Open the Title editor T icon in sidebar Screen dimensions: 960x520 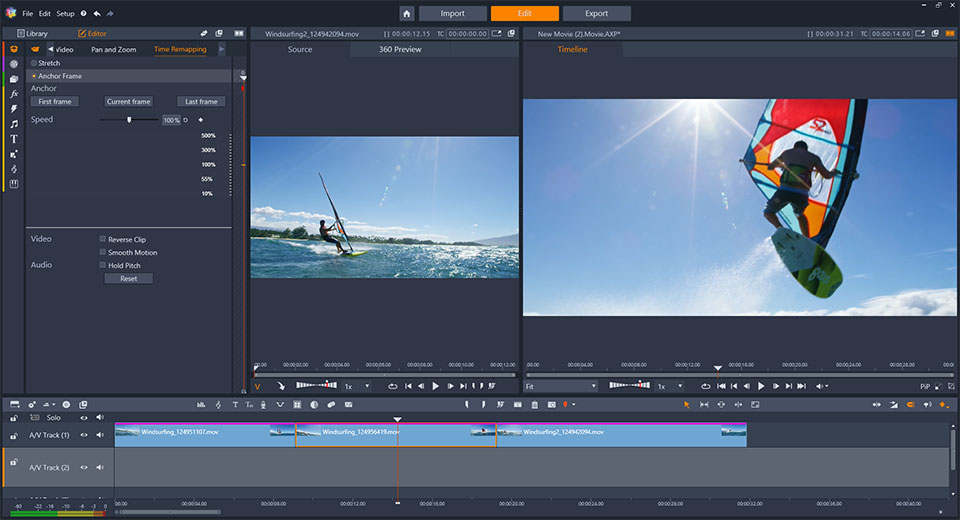pyautogui.click(x=13, y=139)
